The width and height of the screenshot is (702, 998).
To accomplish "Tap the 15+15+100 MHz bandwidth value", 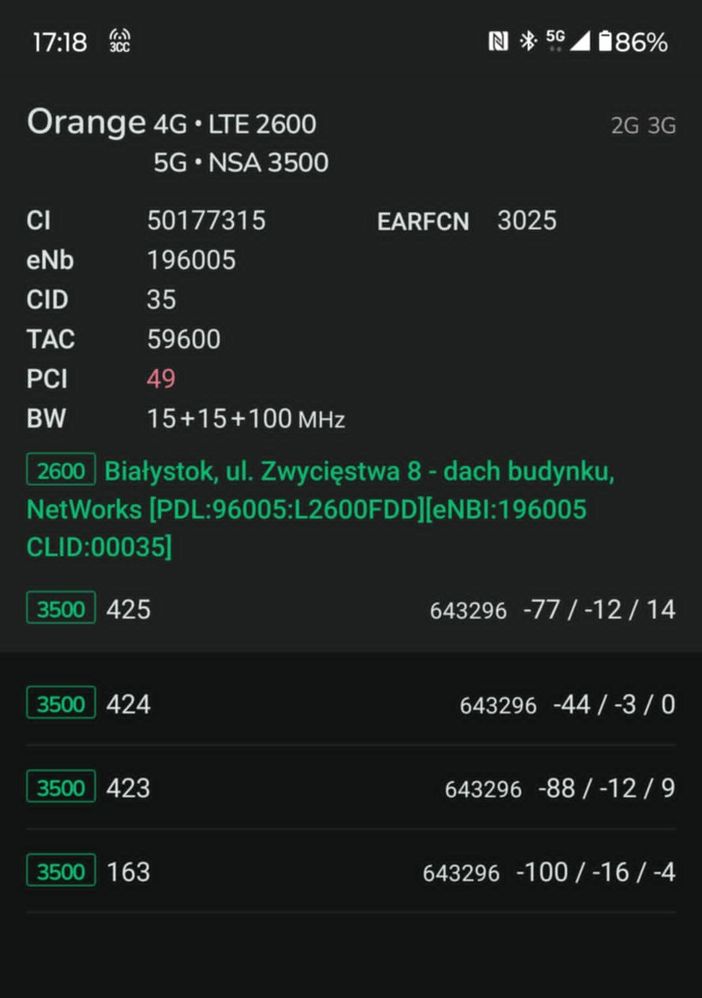I will click(245, 419).
